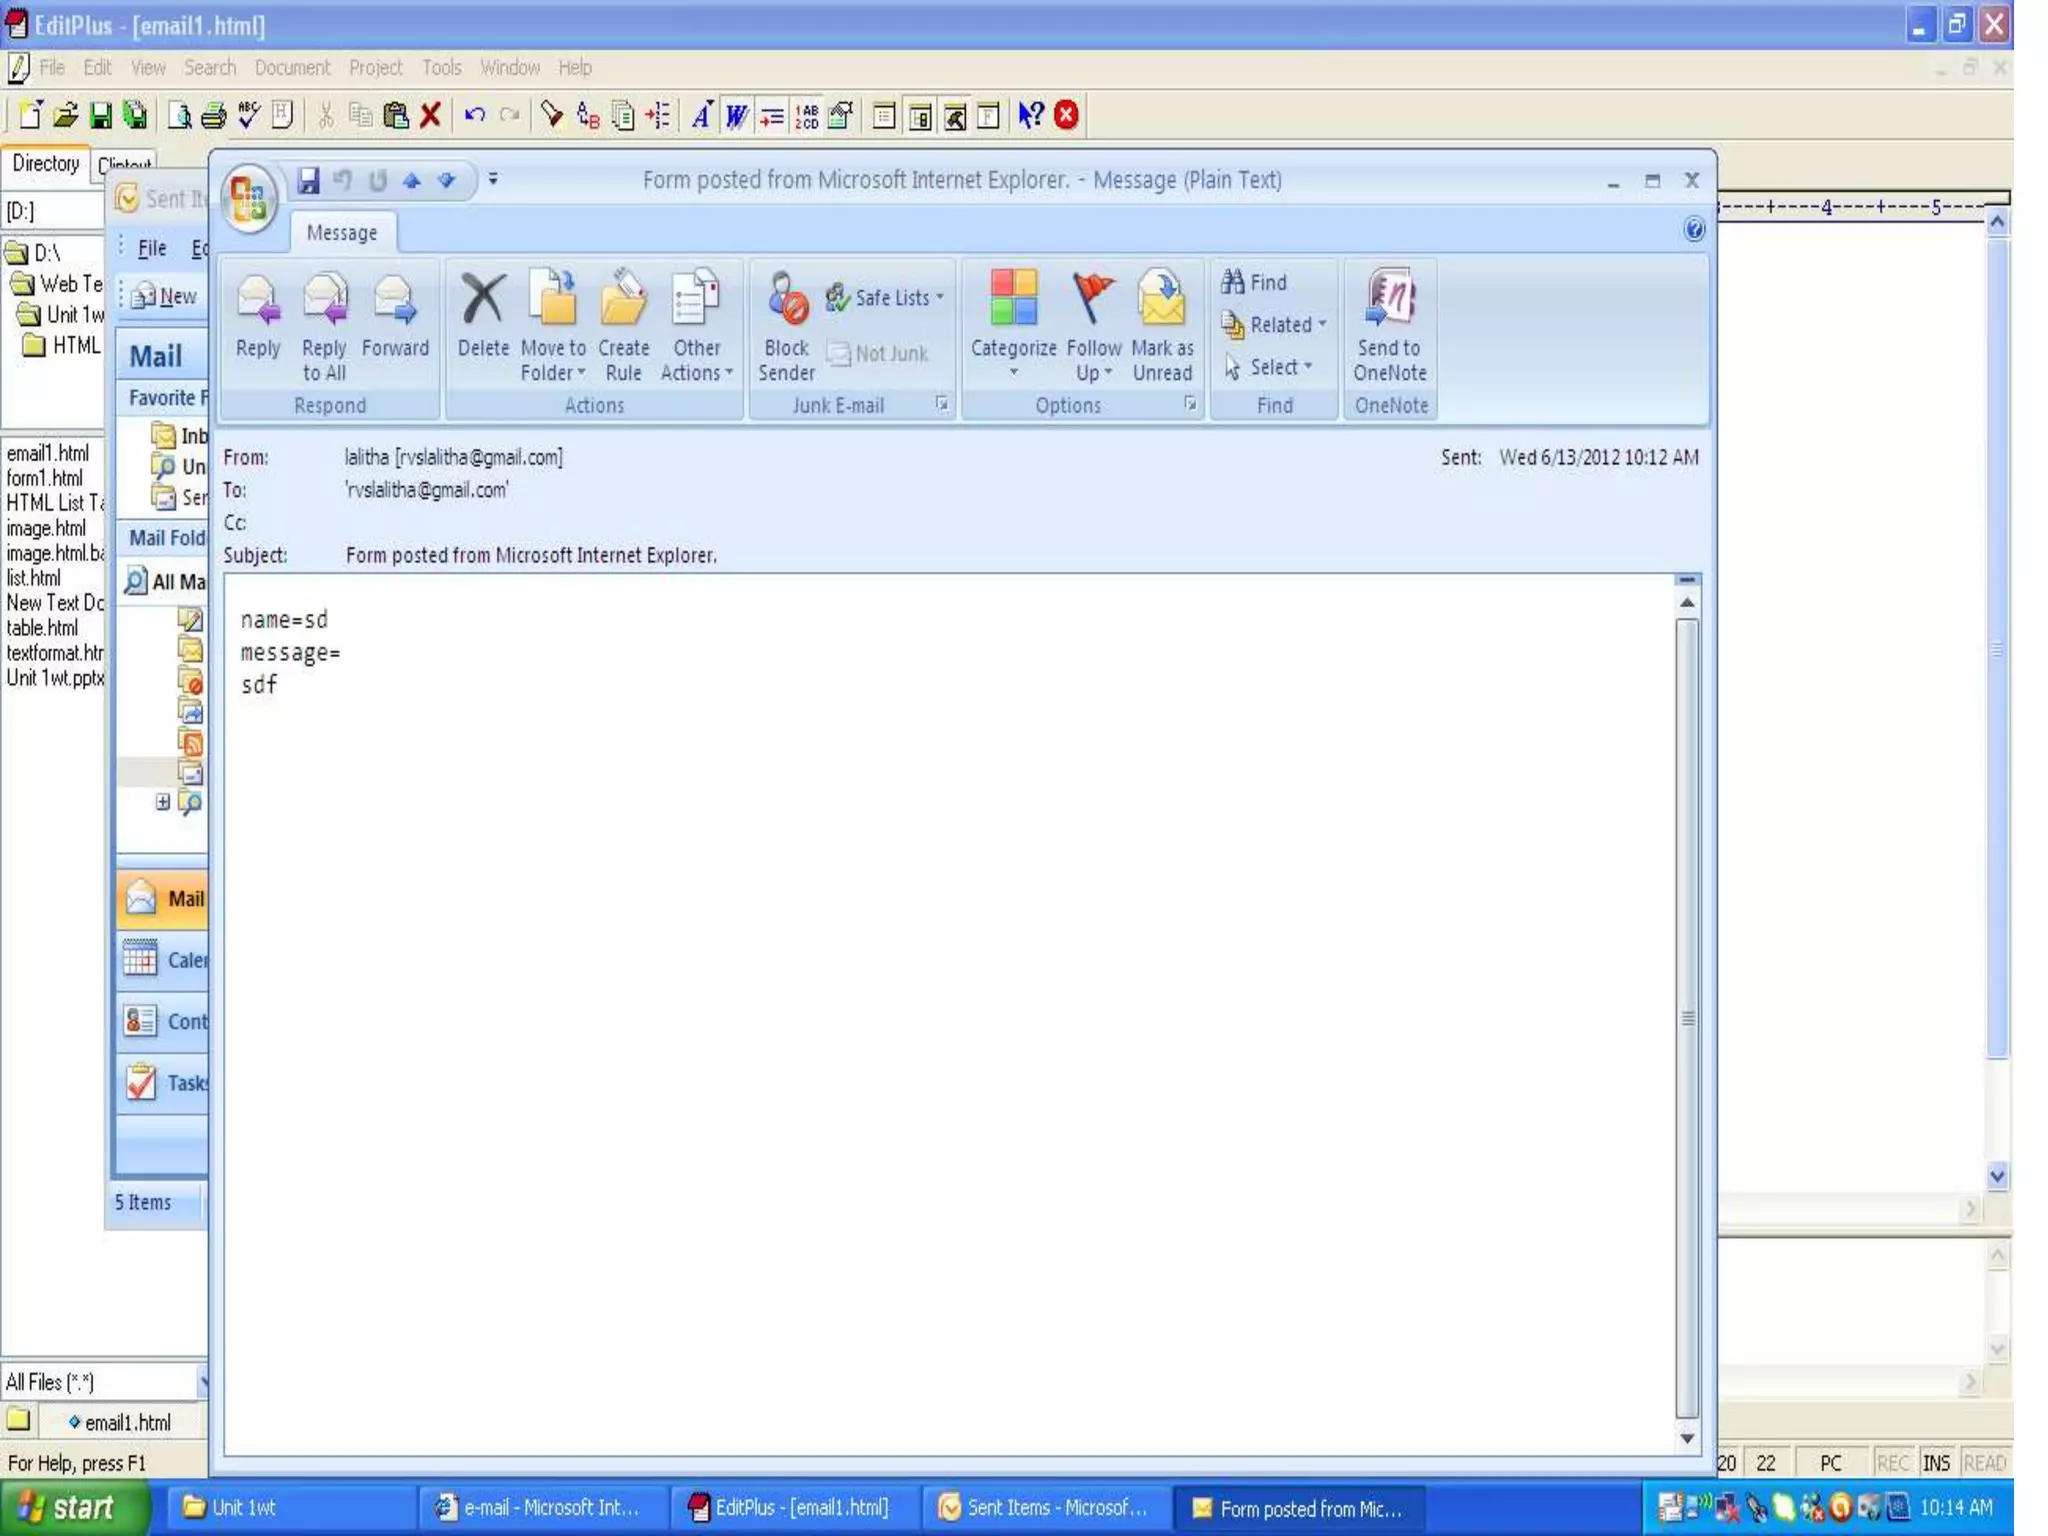Switch to Sent Items taskbar window
Image resolution: width=2048 pixels, height=1536 pixels.
coord(1042,1507)
